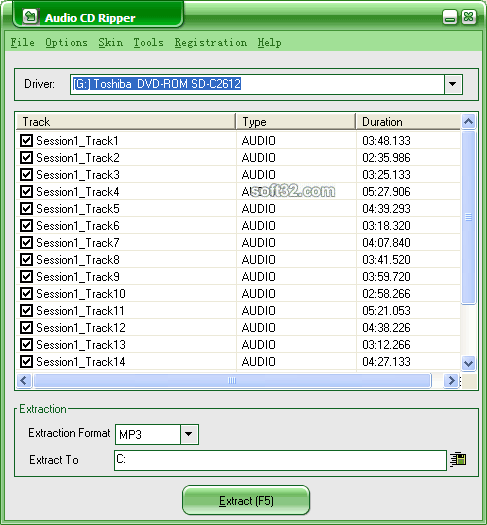Click duration 04:07.840
The height and width of the screenshot is (525, 487).
point(386,242)
